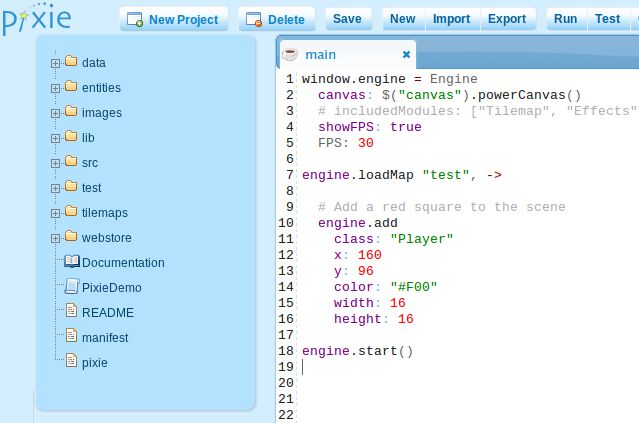The height and width of the screenshot is (423, 639).
Task: Click the images folder icon
Action: 71,111
